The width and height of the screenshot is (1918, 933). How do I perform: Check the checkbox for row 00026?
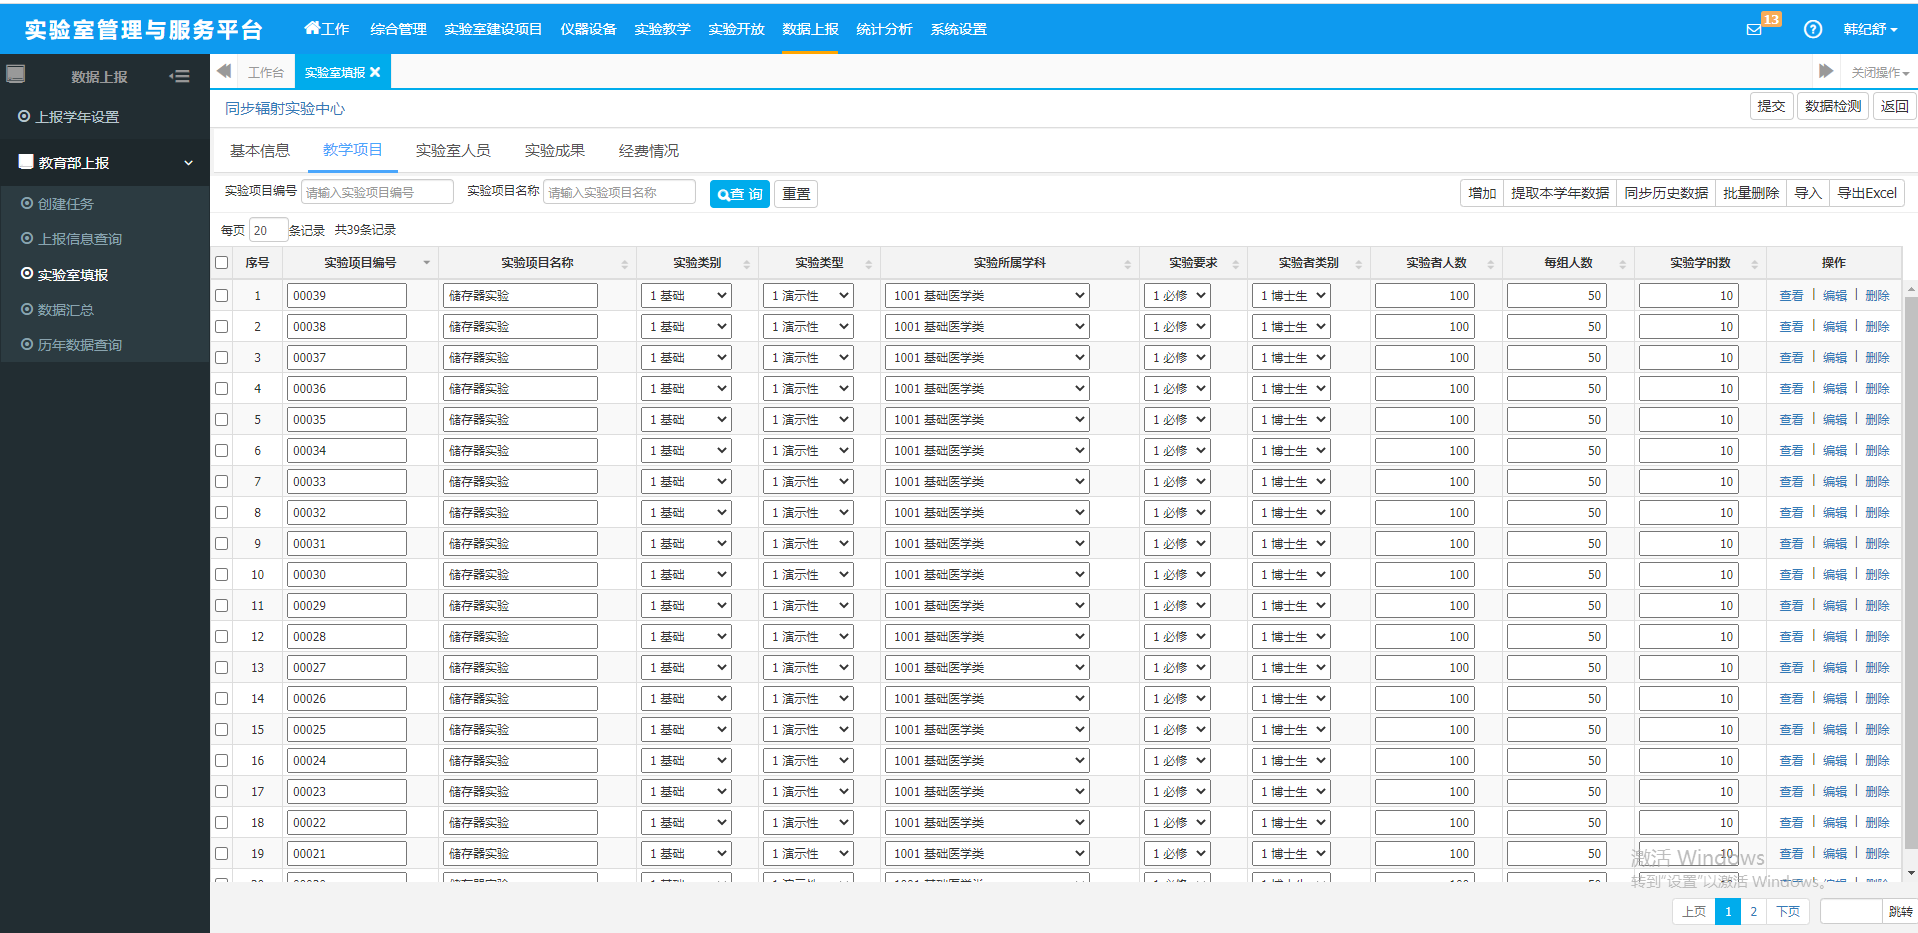pyautogui.click(x=222, y=699)
